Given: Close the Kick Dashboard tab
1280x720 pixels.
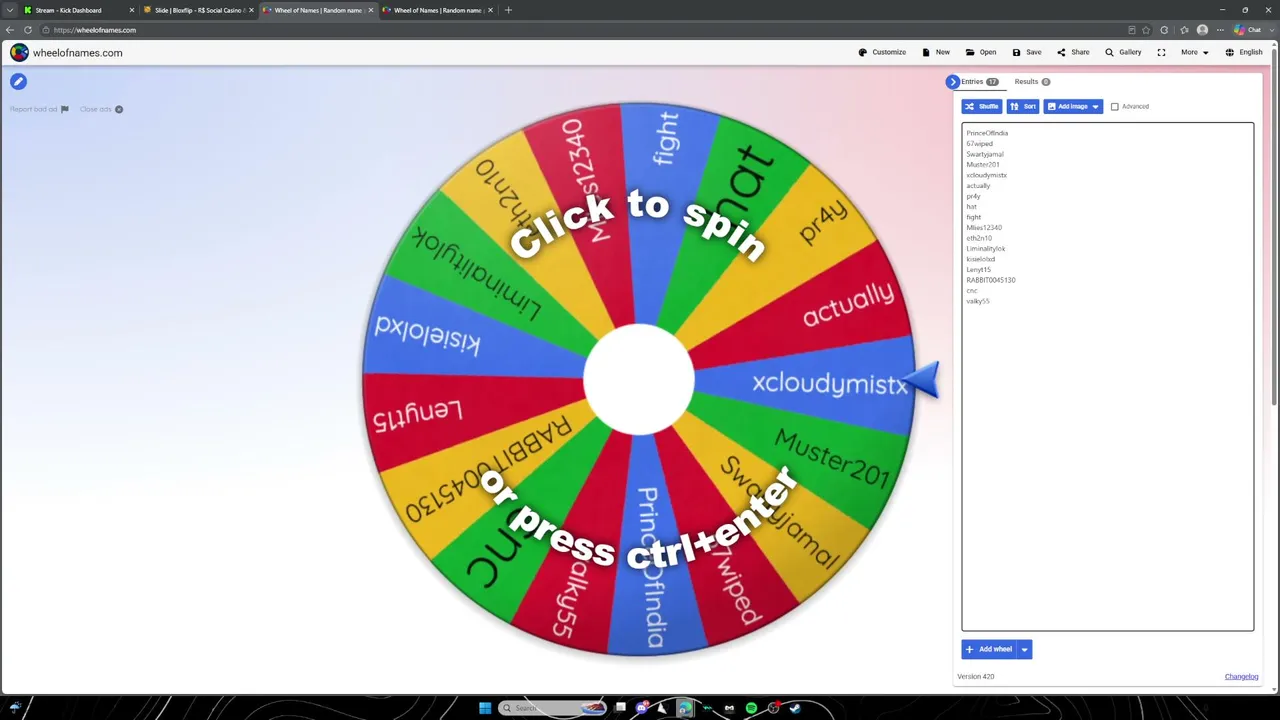Looking at the screenshot, I should [x=131, y=10].
